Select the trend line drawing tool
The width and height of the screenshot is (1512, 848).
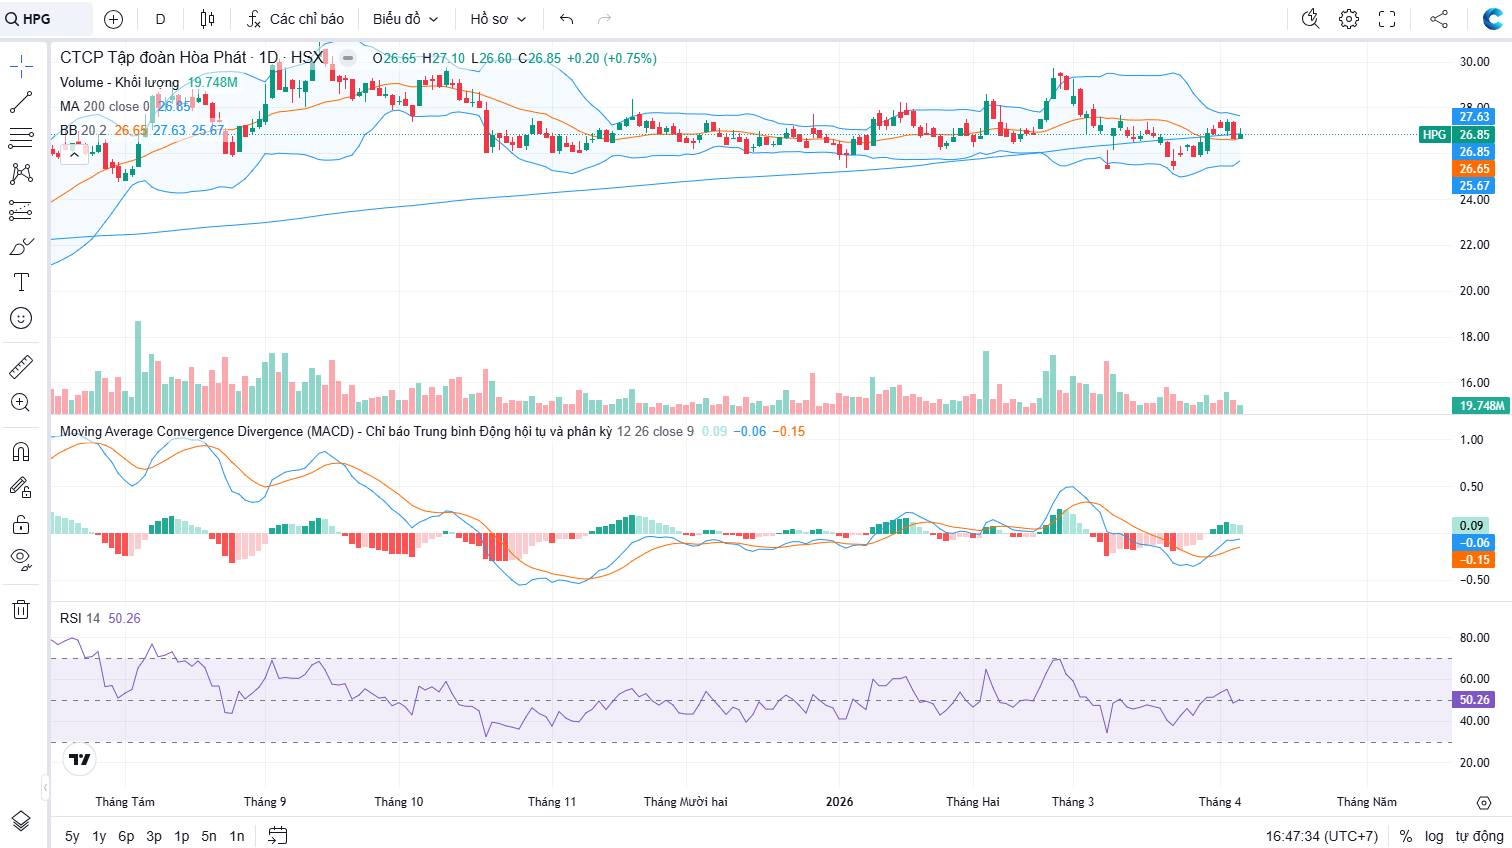coord(21,102)
